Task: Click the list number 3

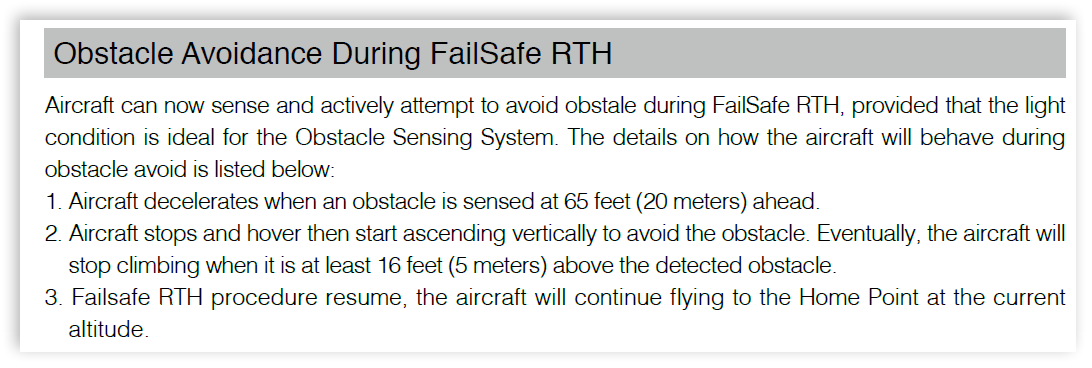Action: [x=53, y=298]
